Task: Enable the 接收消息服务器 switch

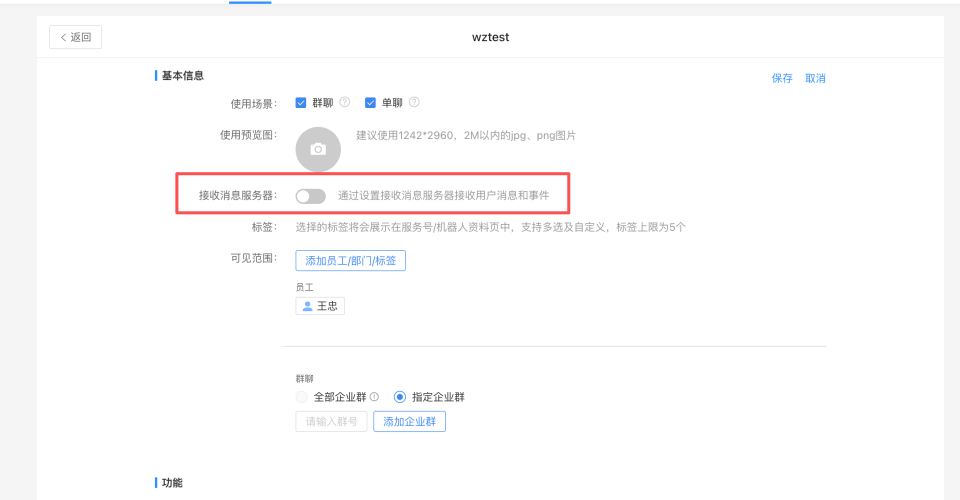Action: pyautogui.click(x=310, y=196)
